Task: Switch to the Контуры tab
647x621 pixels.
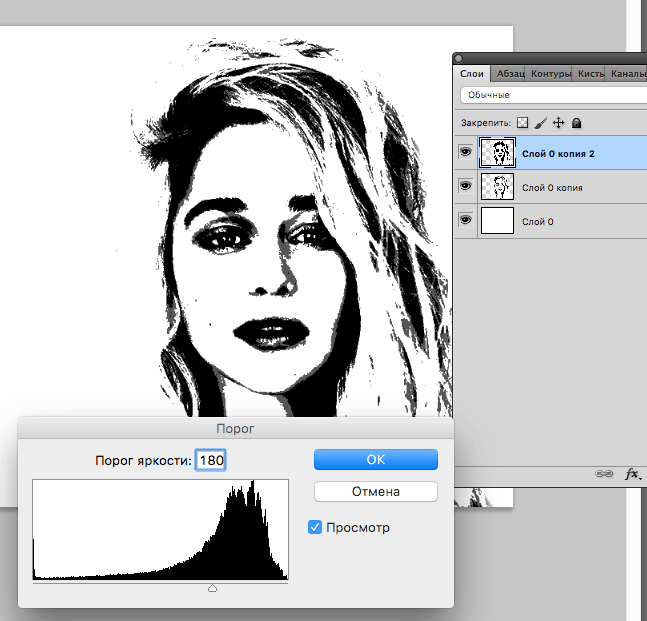Action: 551,74
